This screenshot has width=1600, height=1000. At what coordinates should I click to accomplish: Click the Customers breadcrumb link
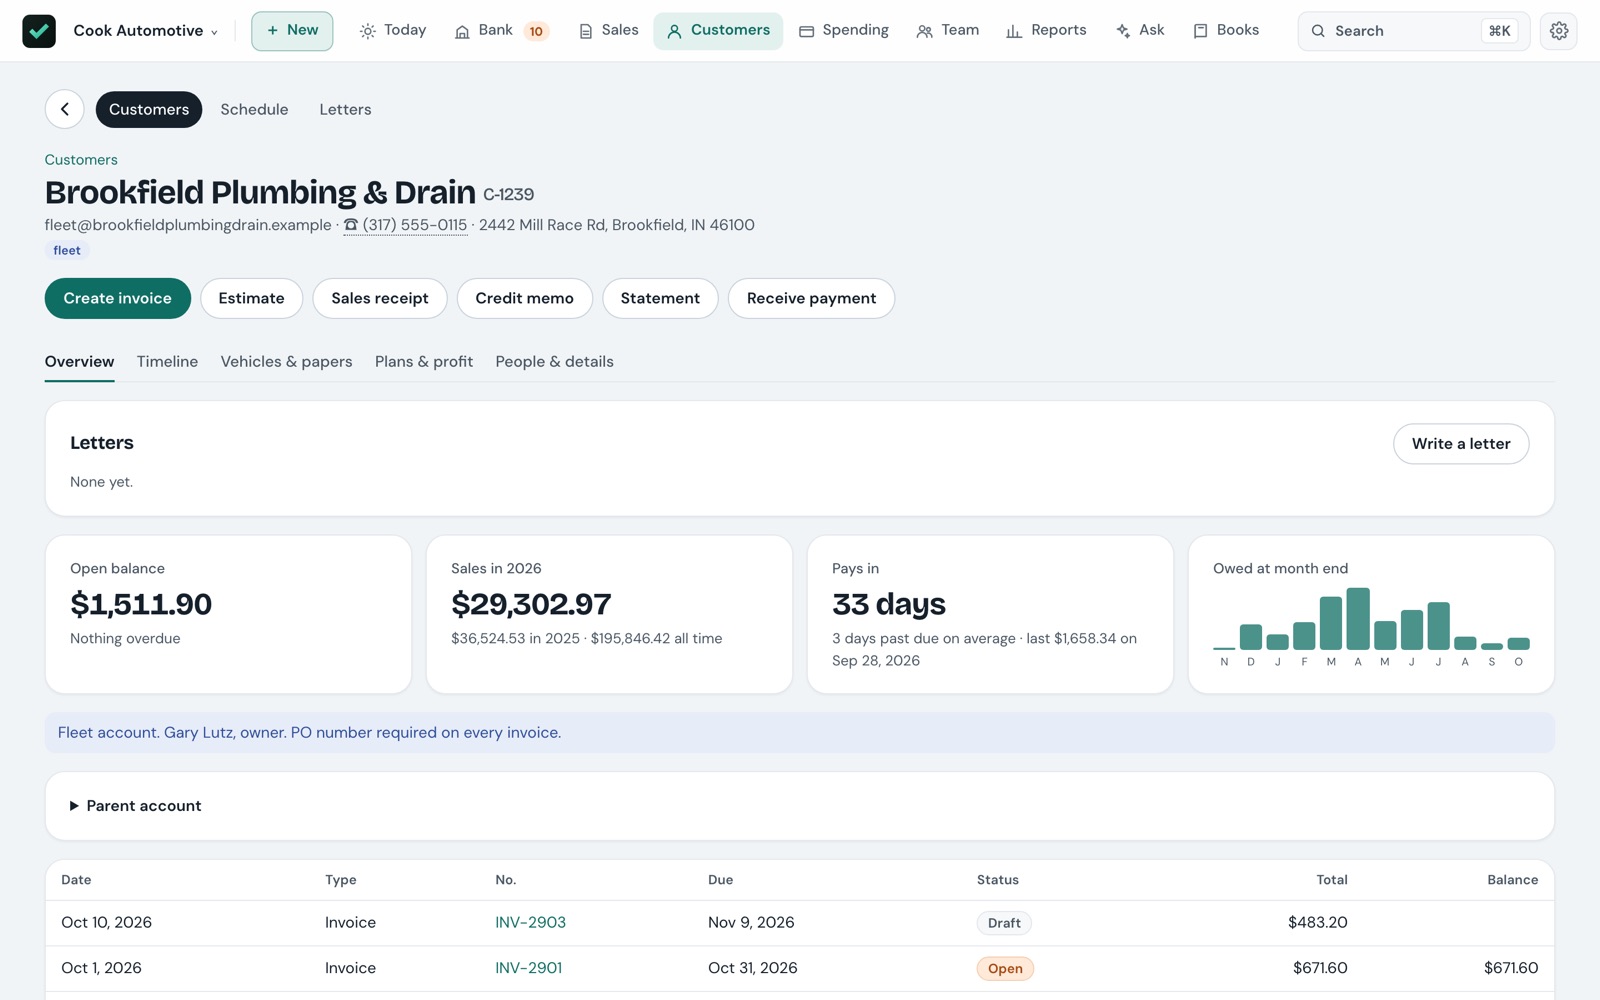81,160
